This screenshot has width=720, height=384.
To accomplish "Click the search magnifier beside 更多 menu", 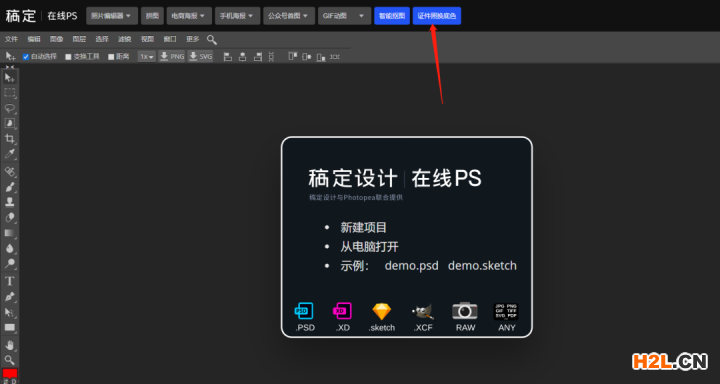I will coord(212,40).
